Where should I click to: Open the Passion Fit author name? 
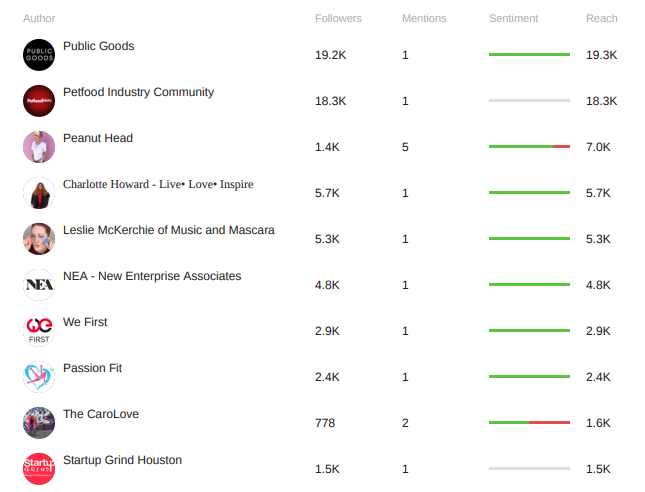pyautogui.click(x=93, y=368)
